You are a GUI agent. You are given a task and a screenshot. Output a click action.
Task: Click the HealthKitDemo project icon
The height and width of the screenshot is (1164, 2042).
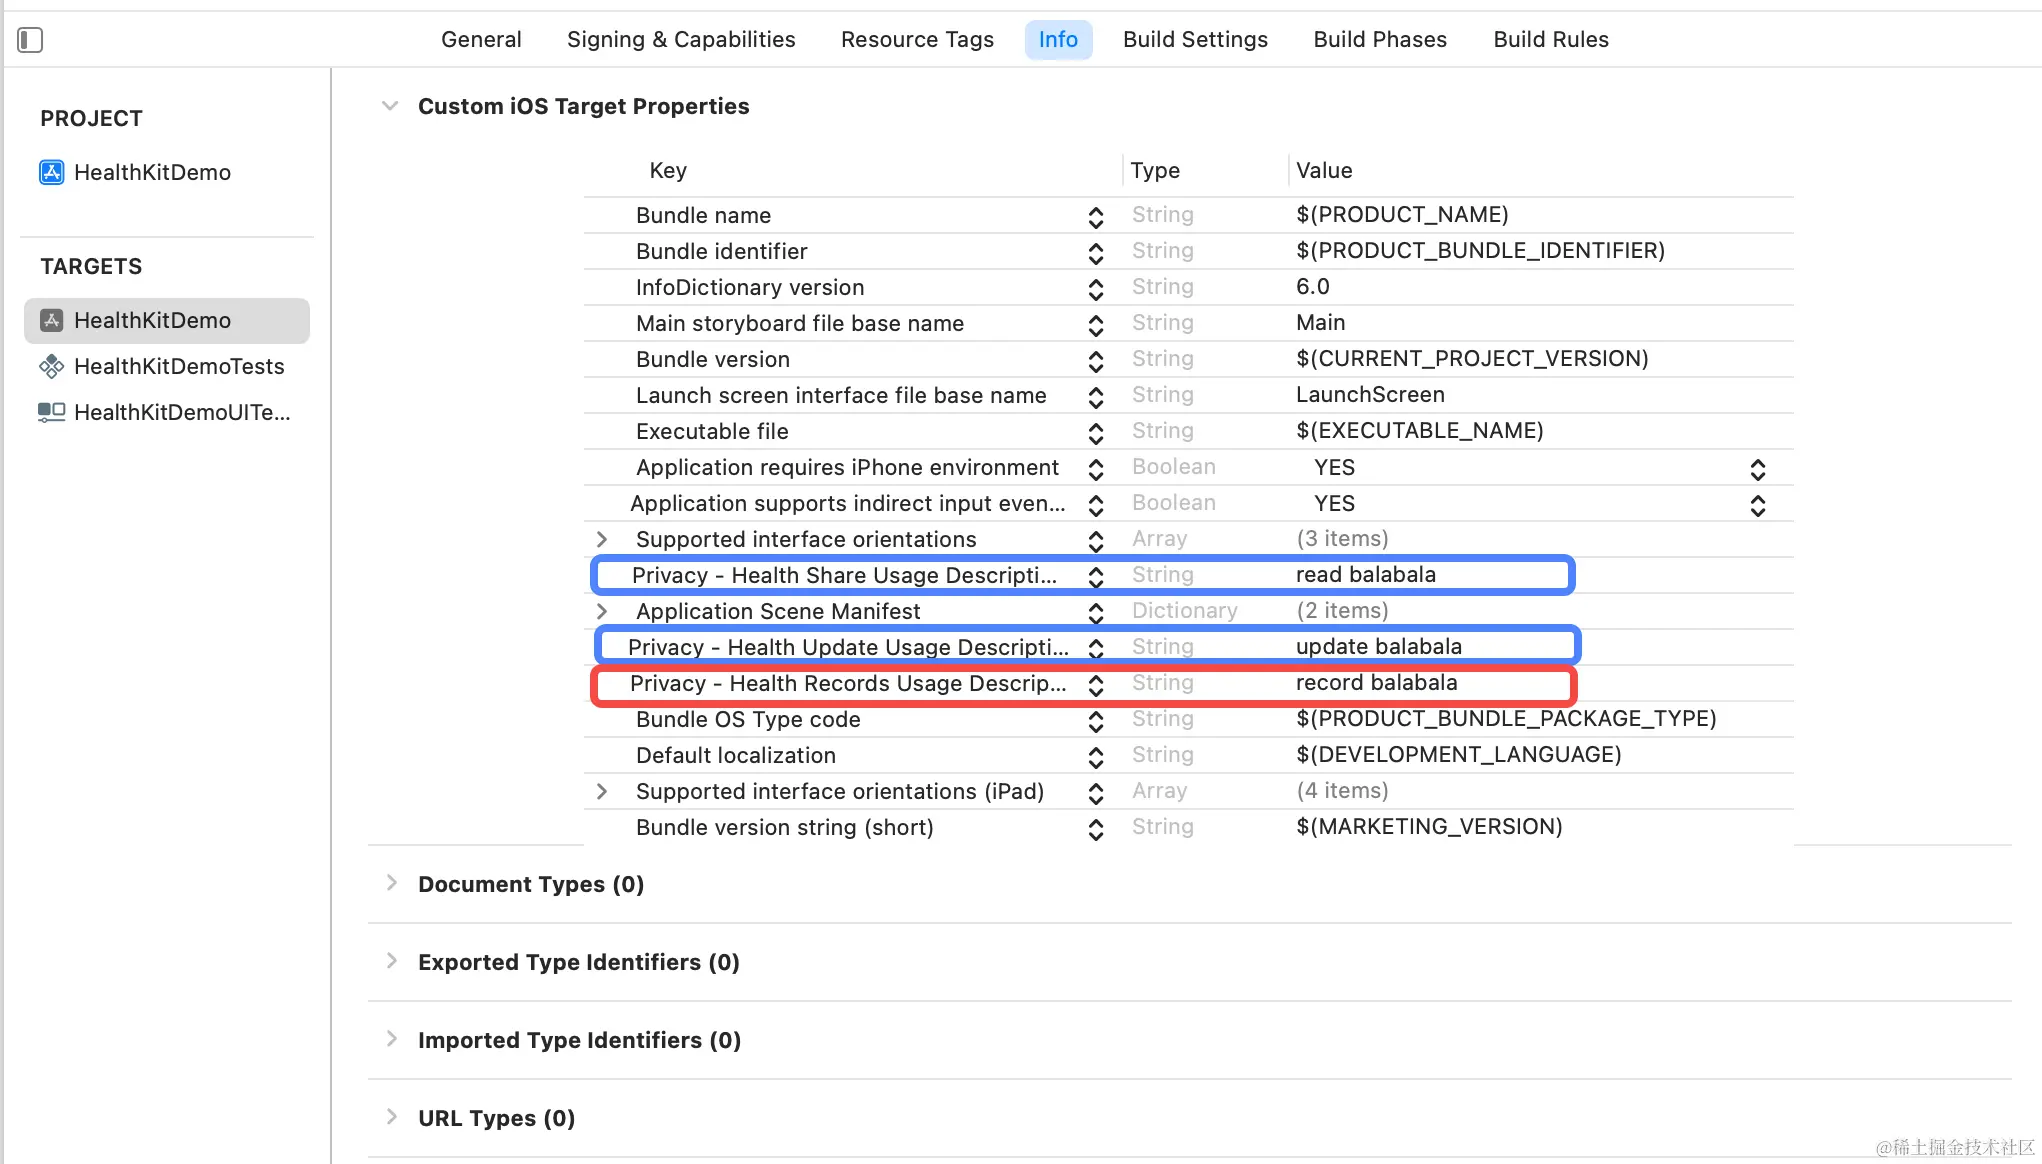coord(51,172)
